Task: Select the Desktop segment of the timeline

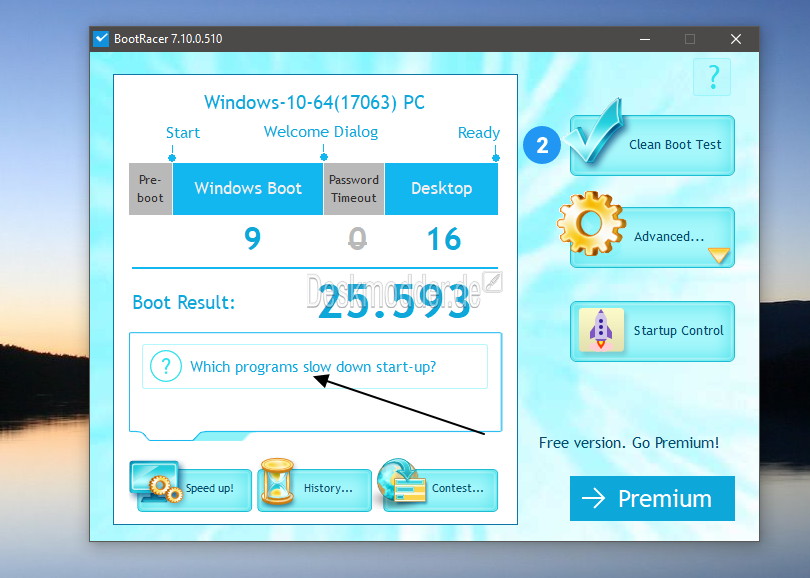Action: 442,189
